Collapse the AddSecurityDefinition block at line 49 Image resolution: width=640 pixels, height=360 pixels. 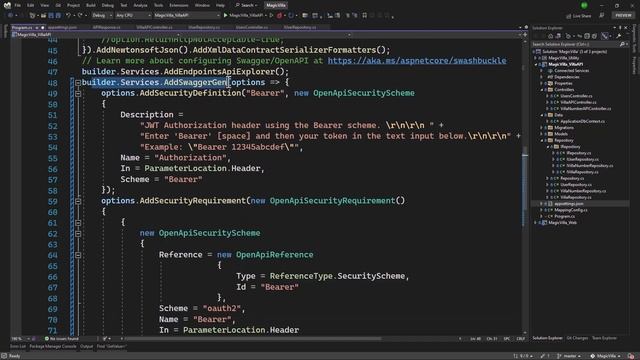click(x=78, y=93)
